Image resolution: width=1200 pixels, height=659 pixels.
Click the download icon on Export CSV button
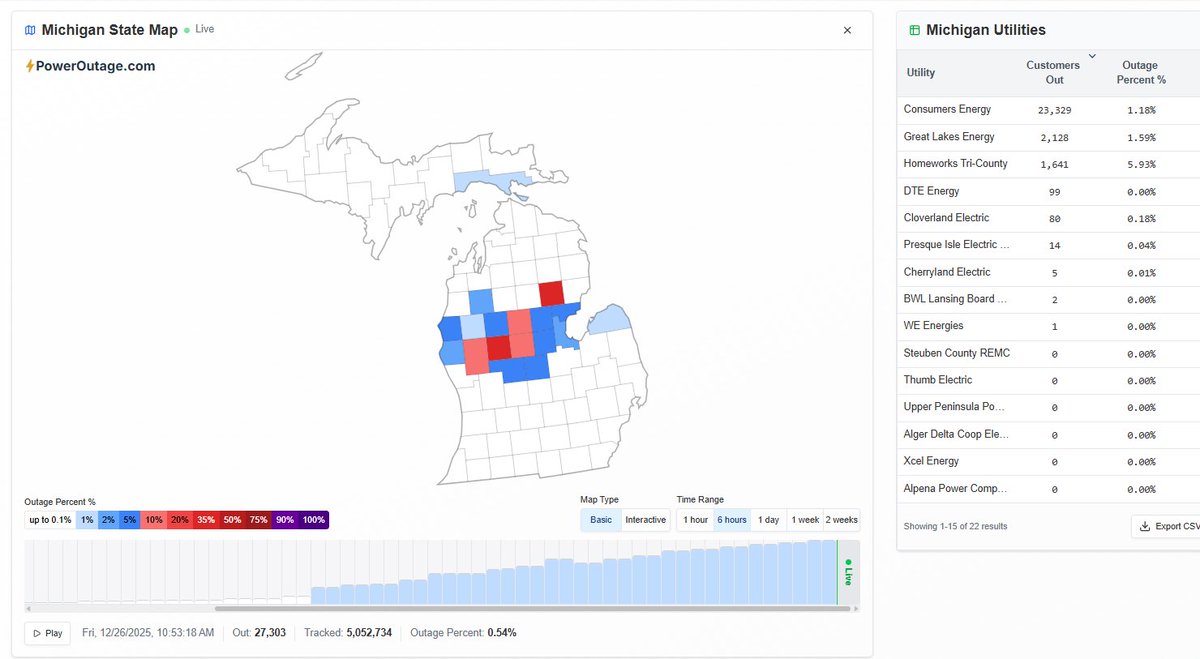1143,525
